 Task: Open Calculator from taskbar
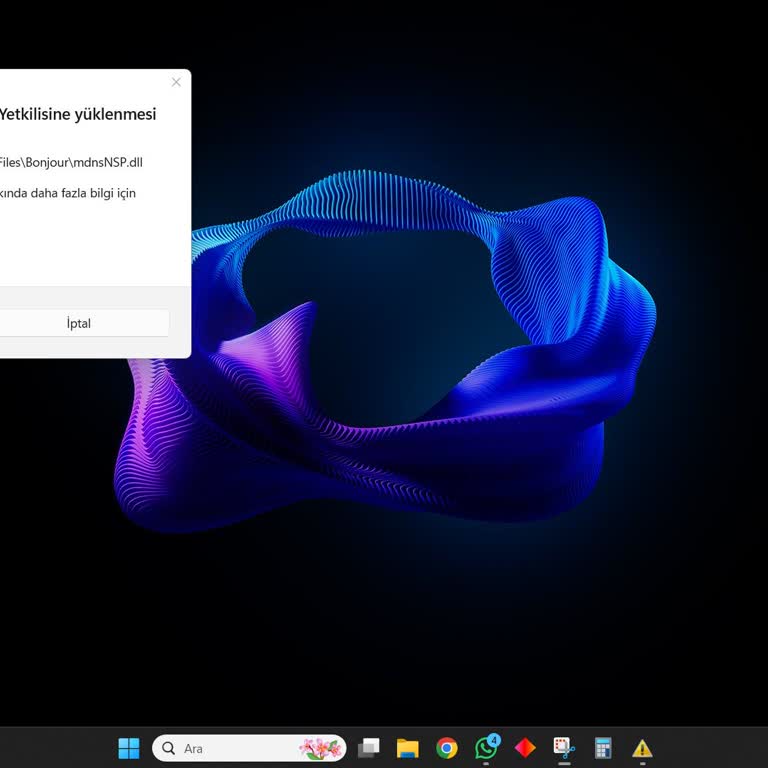[603, 748]
